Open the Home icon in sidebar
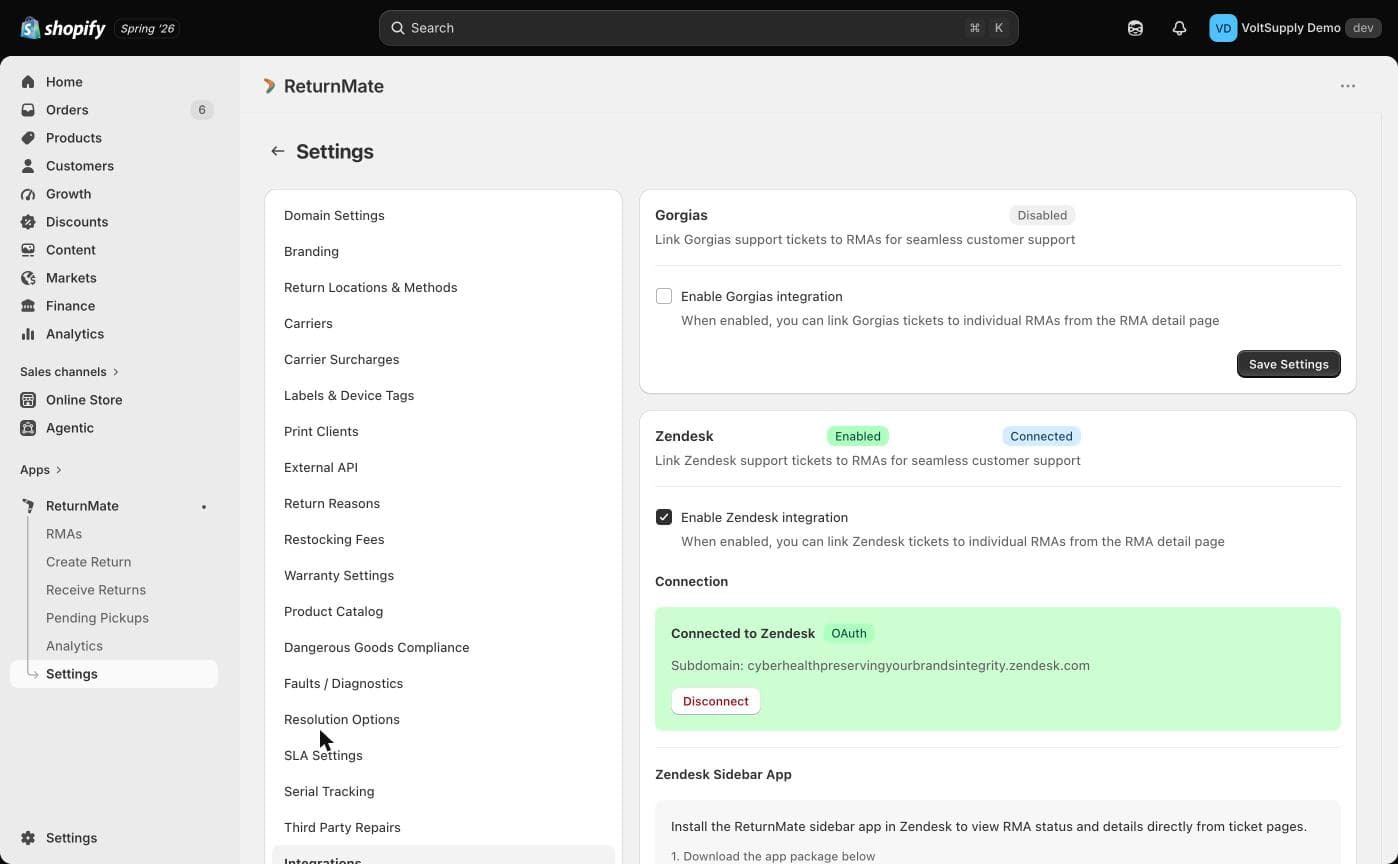This screenshot has width=1398, height=864. pos(28,82)
